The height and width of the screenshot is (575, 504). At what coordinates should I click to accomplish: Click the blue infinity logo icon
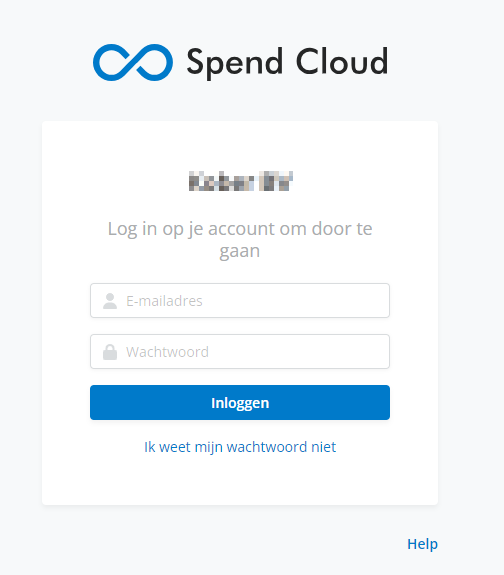133,62
